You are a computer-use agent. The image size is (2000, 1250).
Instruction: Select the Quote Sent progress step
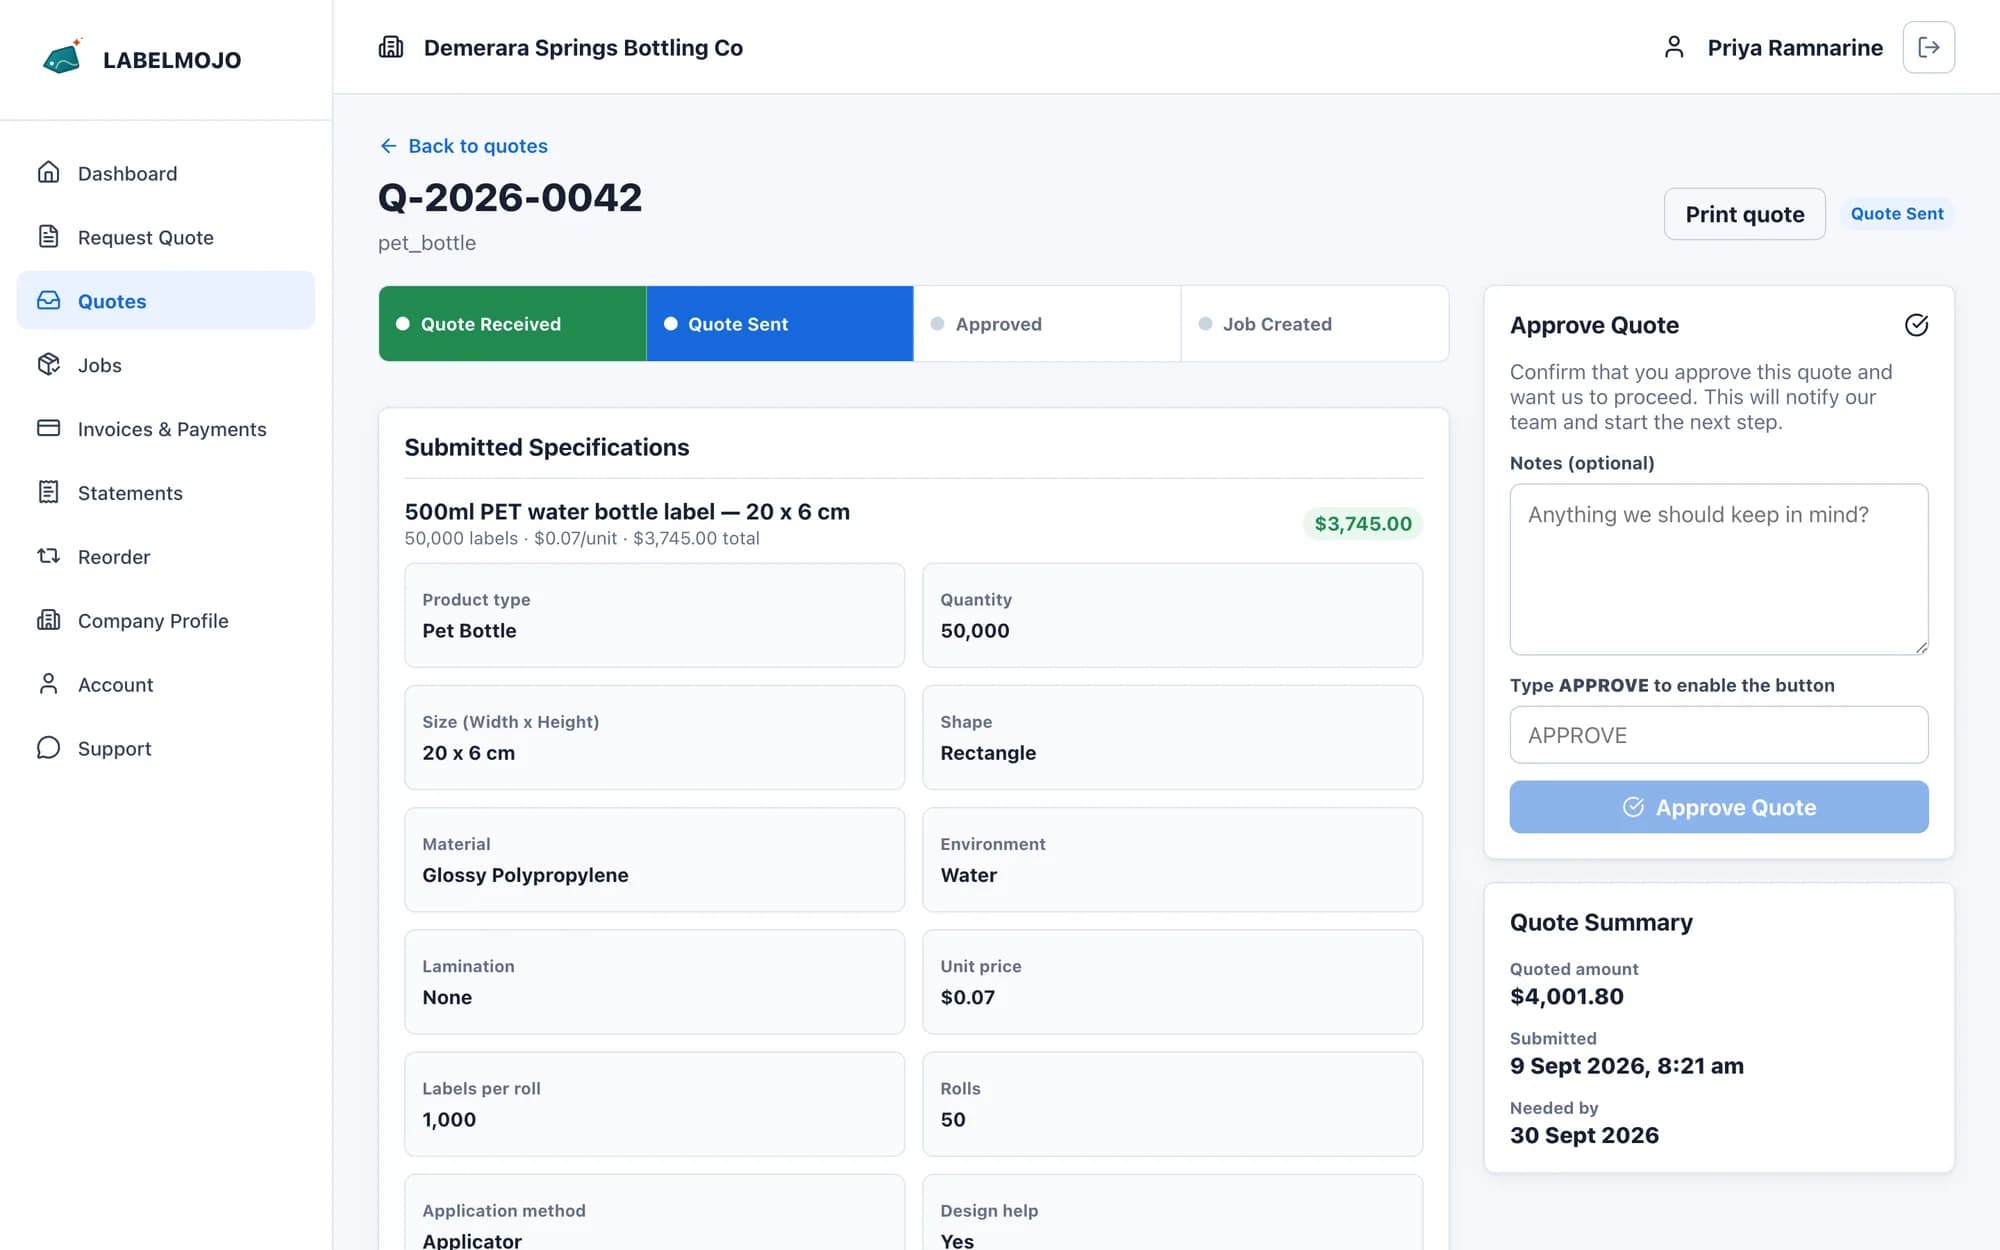[780, 324]
